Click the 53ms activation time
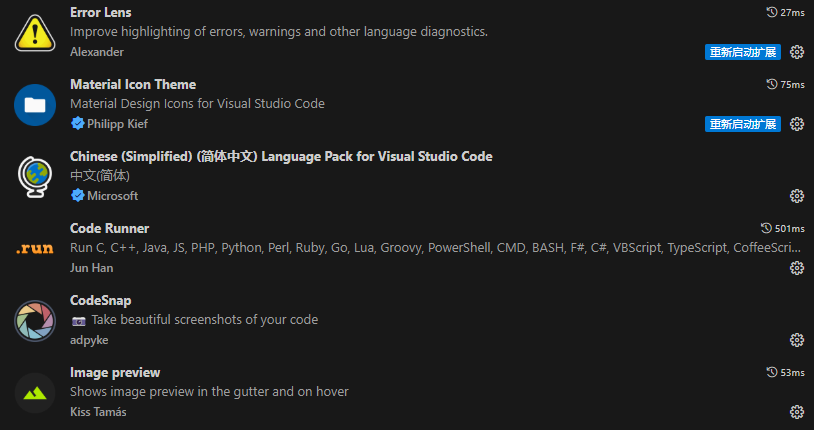The height and width of the screenshot is (430, 814). (792, 373)
